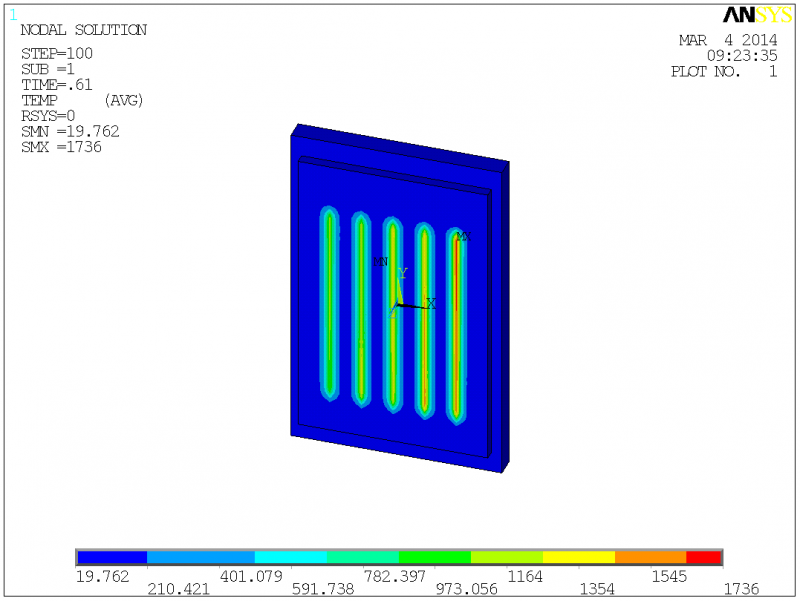Click the SMN =19.762 value

pos(70,132)
